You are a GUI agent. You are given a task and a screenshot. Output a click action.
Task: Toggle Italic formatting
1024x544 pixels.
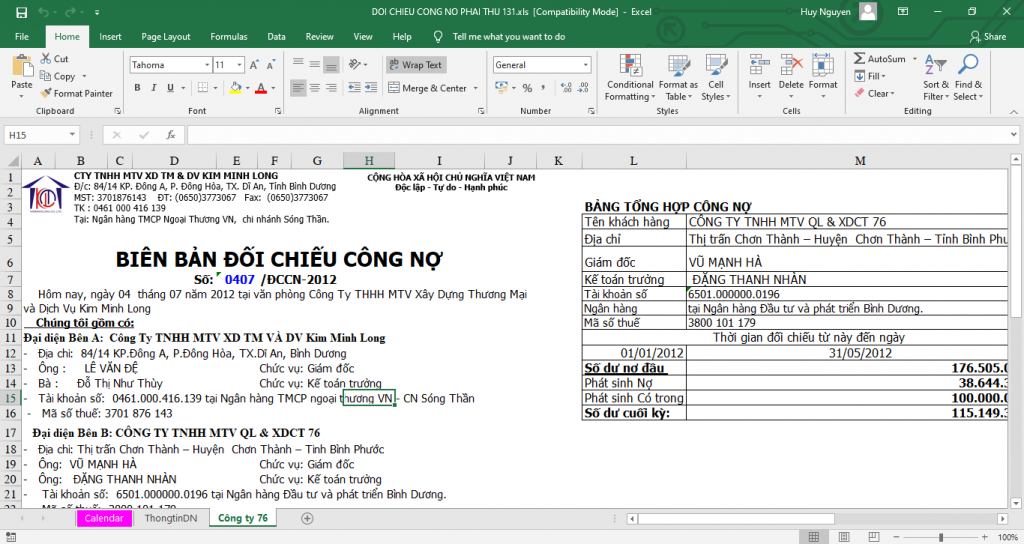pyautogui.click(x=153, y=88)
